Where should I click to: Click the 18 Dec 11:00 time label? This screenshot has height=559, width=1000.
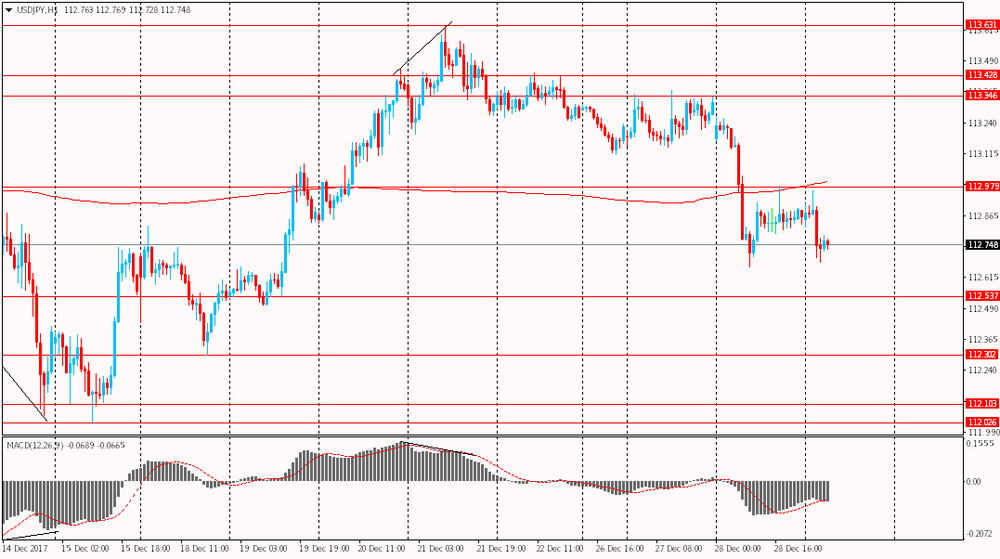(x=204, y=549)
